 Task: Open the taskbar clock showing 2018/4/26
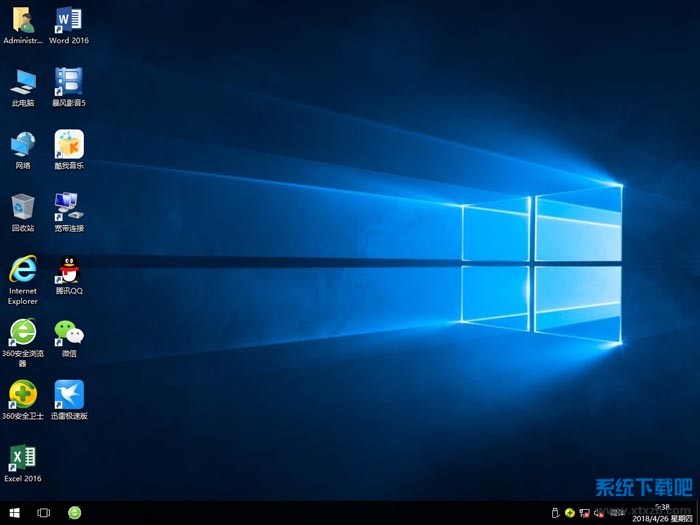pyautogui.click(x=662, y=513)
